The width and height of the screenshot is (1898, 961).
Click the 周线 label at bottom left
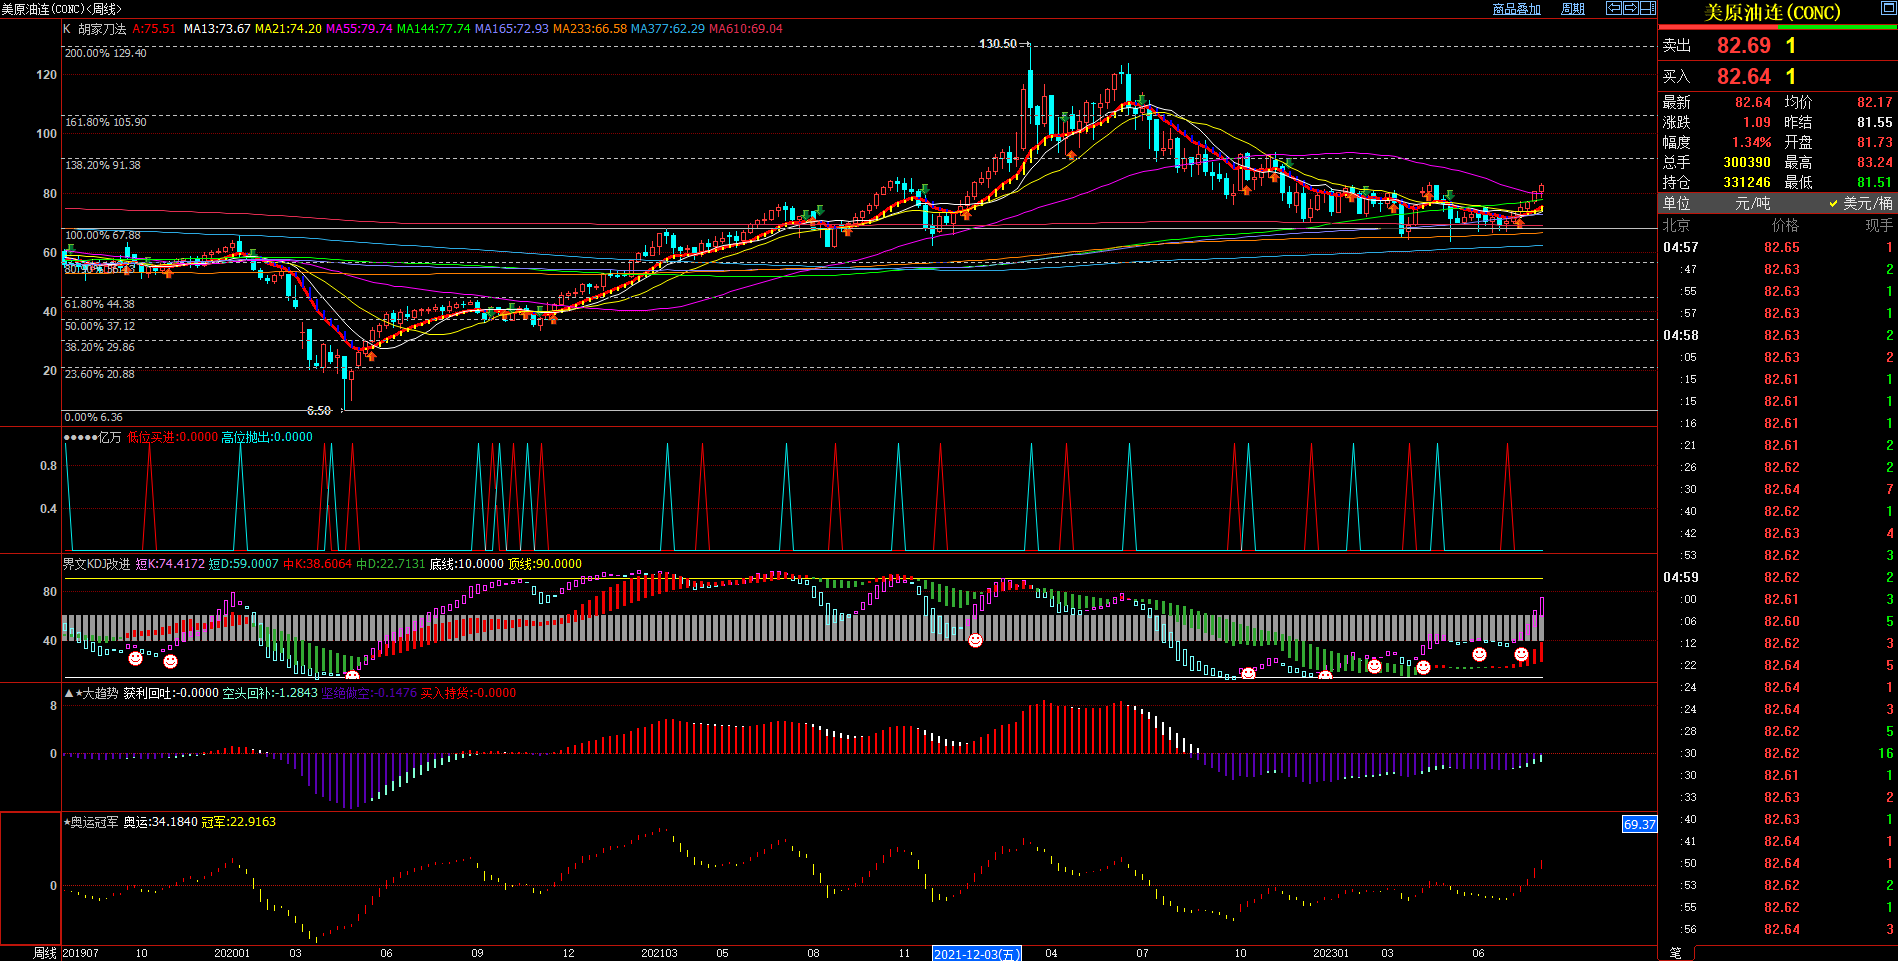[45, 953]
